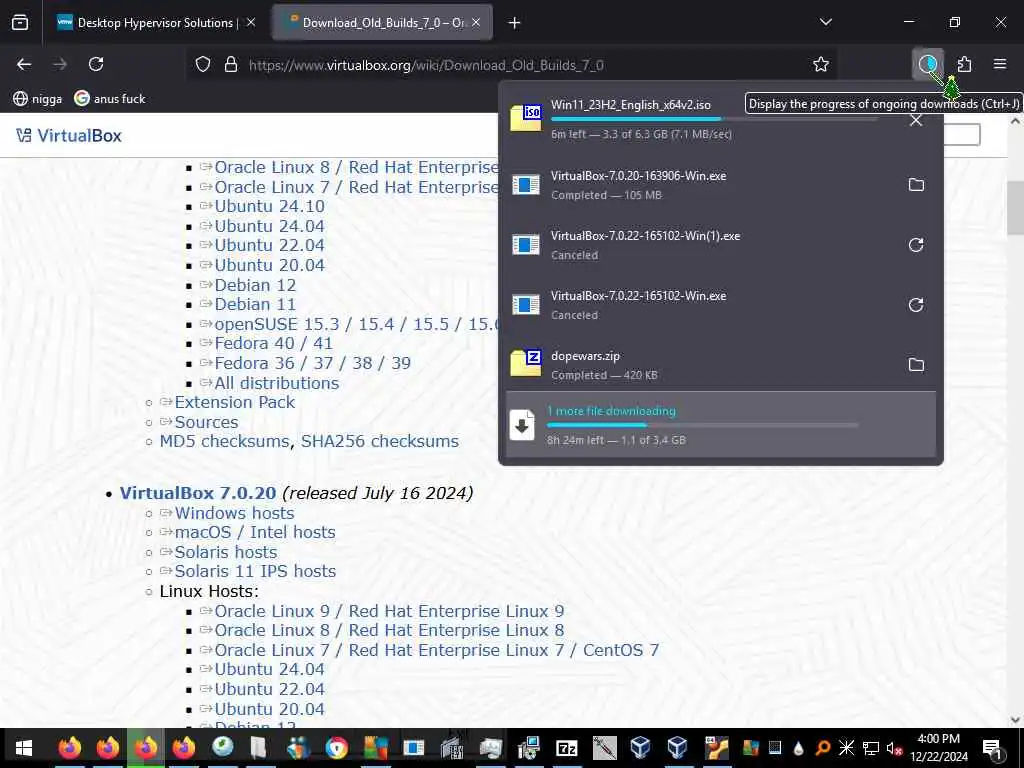Screen dimensions: 1024x768
Task: Open the Debian 12 download link
Action: pyautogui.click(x=255, y=285)
